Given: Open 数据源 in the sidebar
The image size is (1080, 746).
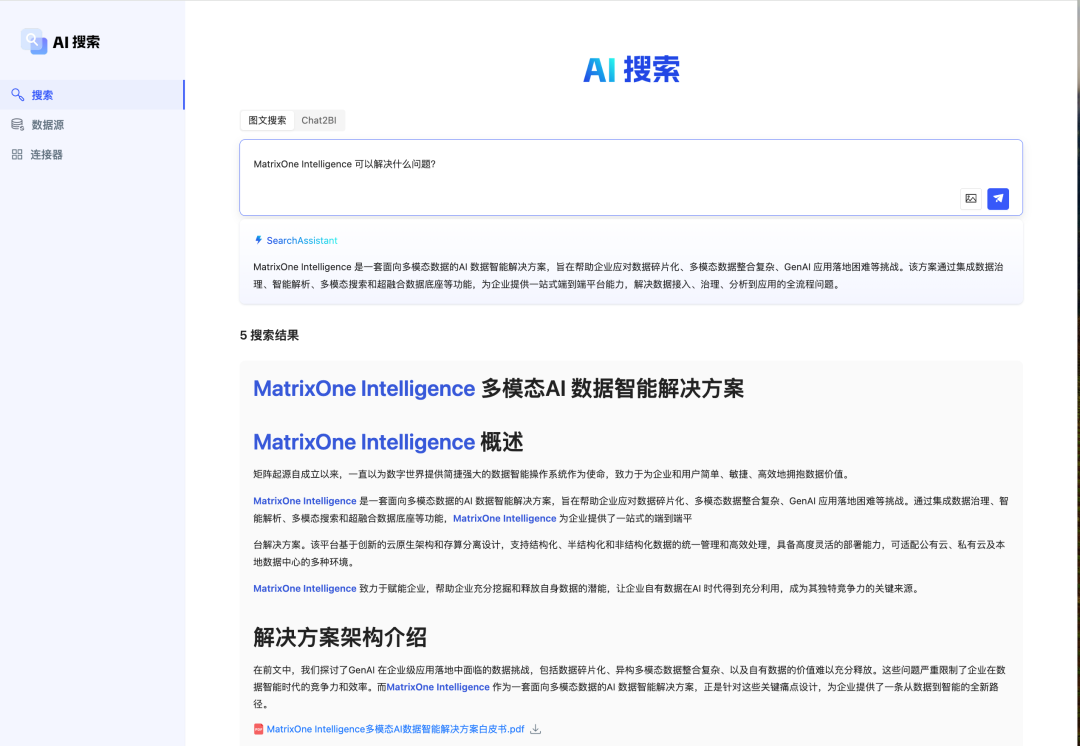Looking at the screenshot, I should click(x=92, y=125).
